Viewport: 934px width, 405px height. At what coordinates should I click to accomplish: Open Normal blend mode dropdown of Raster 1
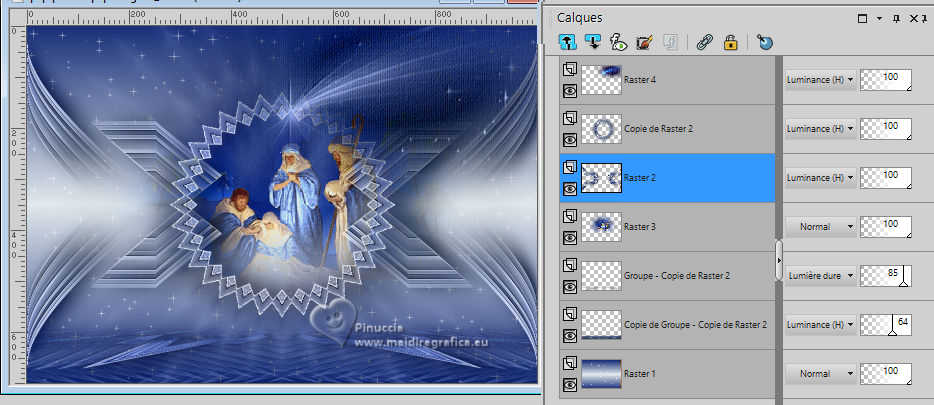[820, 373]
